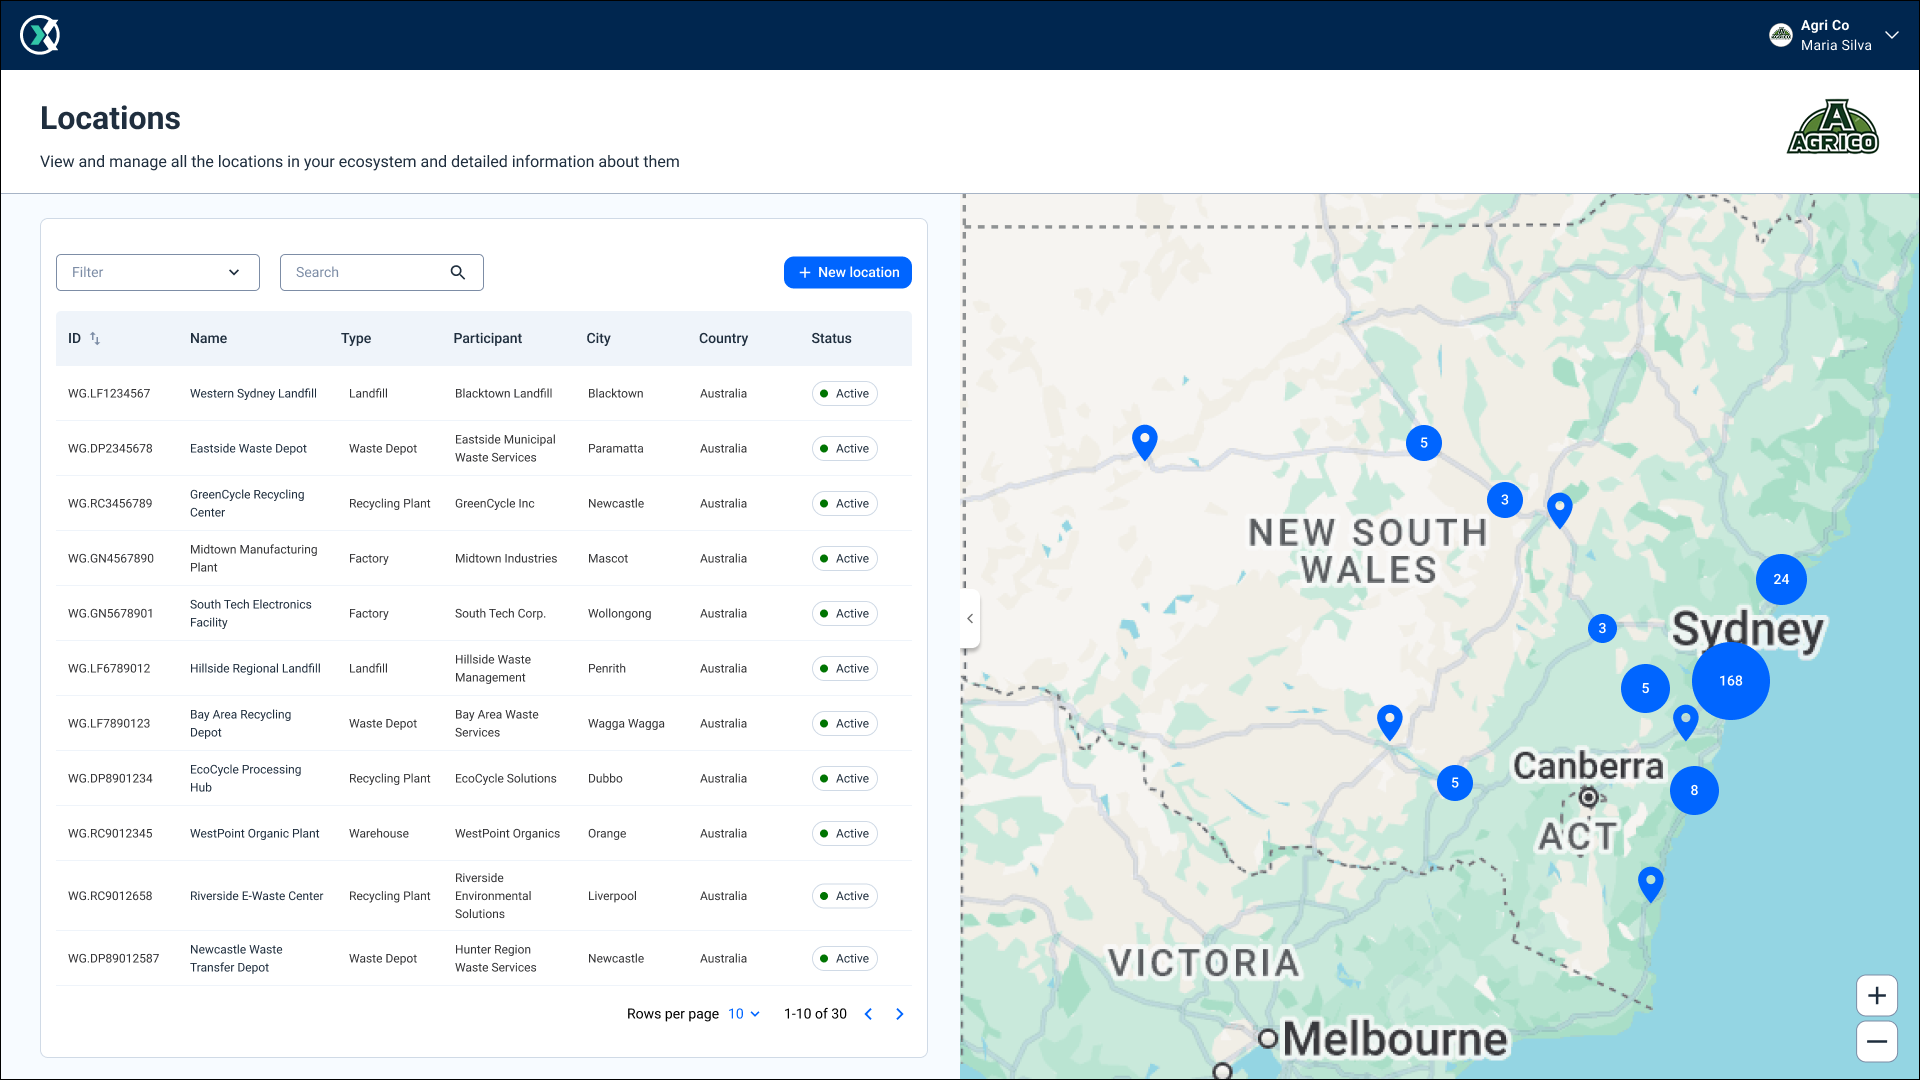Click the New location button
The height and width of the screenshot is (1080, 1920).
click(x=847, y=272)
